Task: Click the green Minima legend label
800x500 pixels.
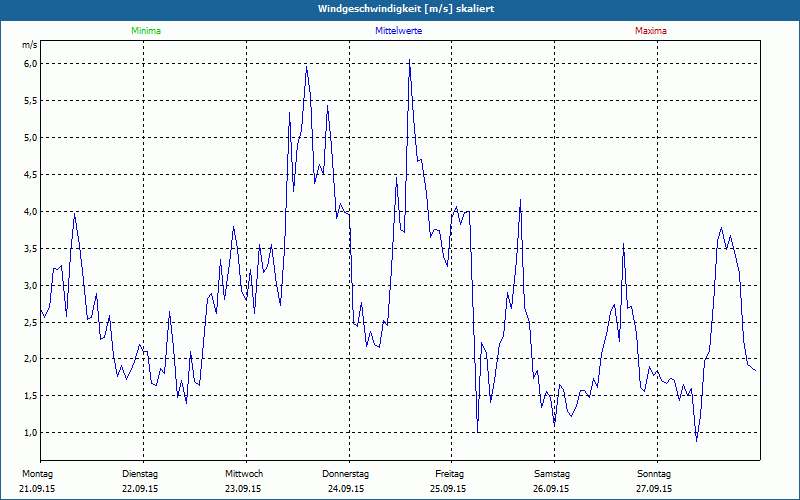Action: pos(146,31)
